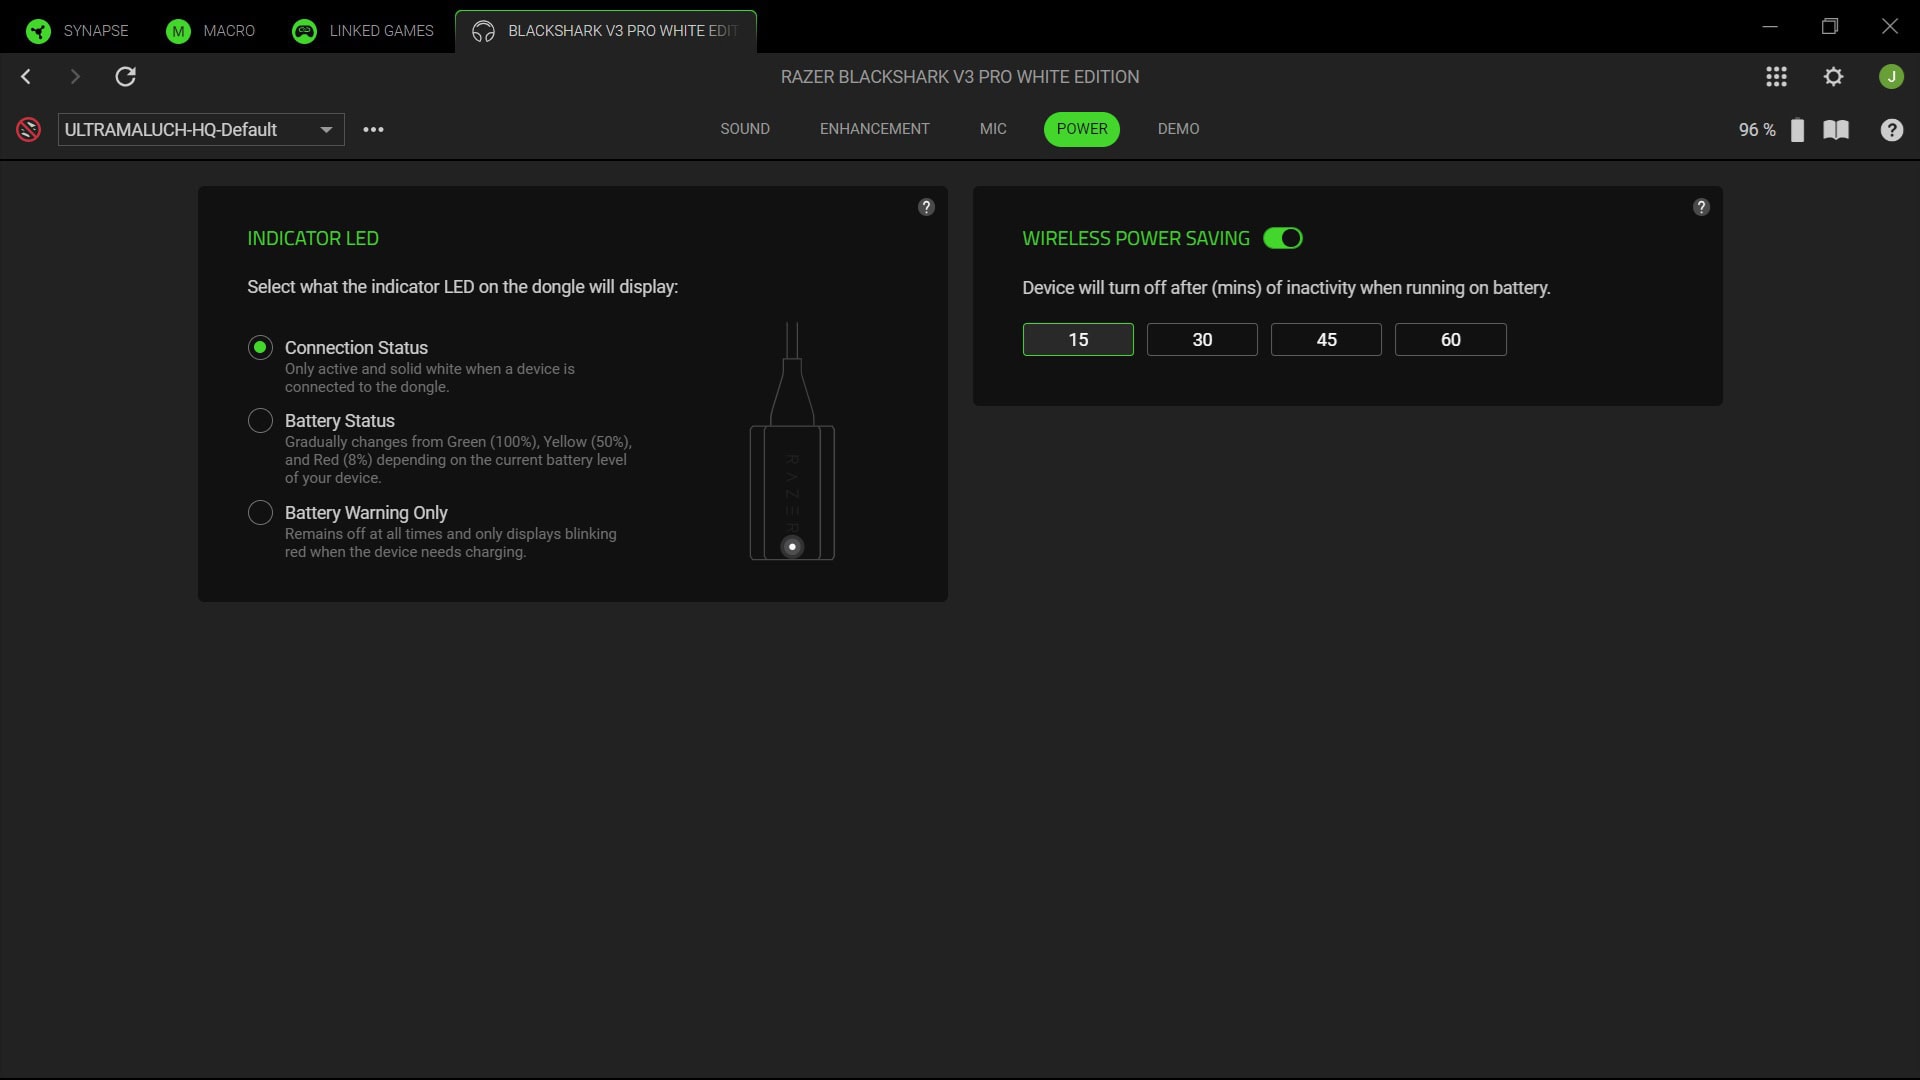
Task: Show help for Wireless Power Saving panel
Action: pyautogui.click(x=1701, y=207)
